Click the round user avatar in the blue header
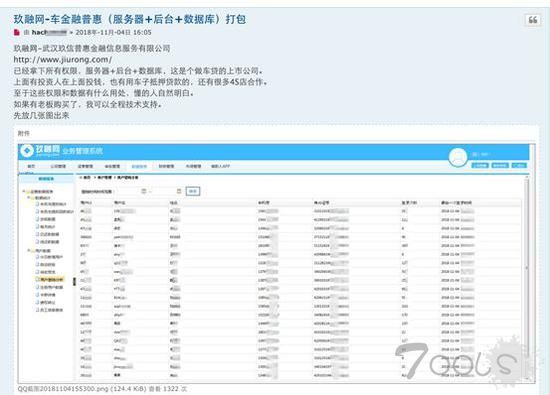 tap(458, 158)
